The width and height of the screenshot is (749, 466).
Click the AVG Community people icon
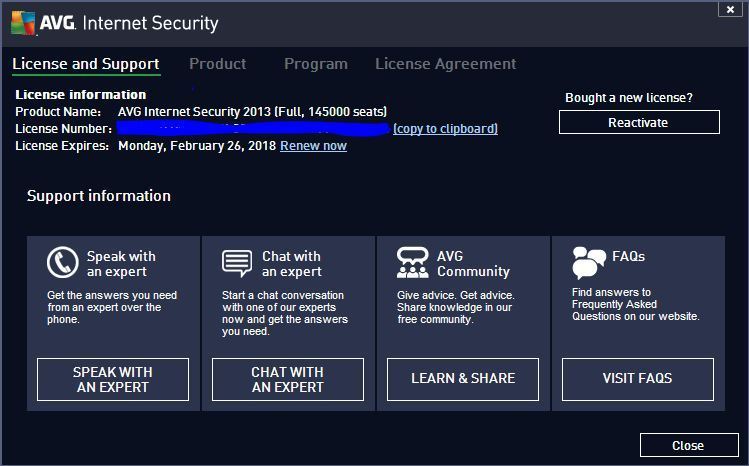412,263
